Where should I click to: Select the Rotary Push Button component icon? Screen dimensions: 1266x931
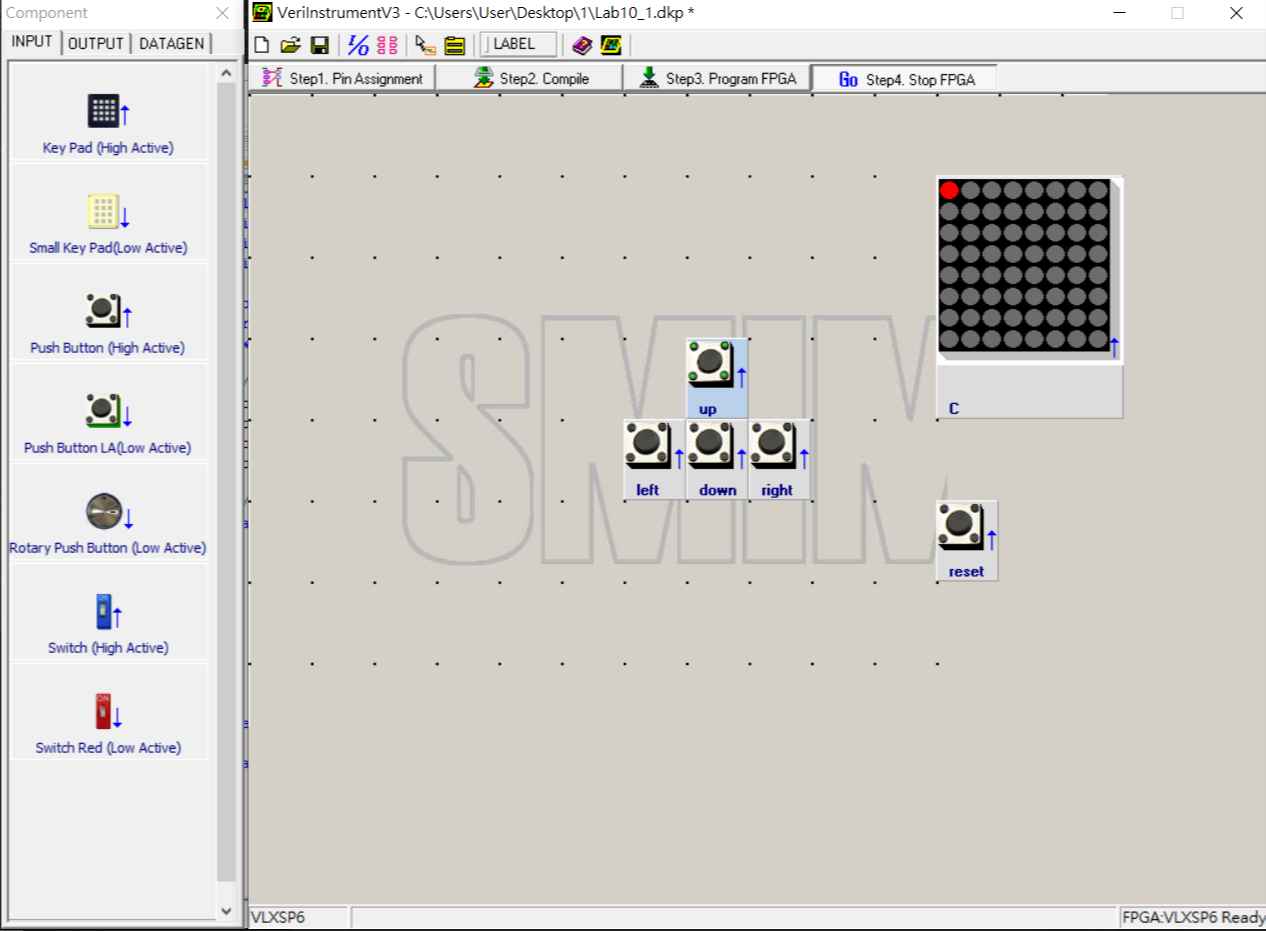[x=108, y=511]
